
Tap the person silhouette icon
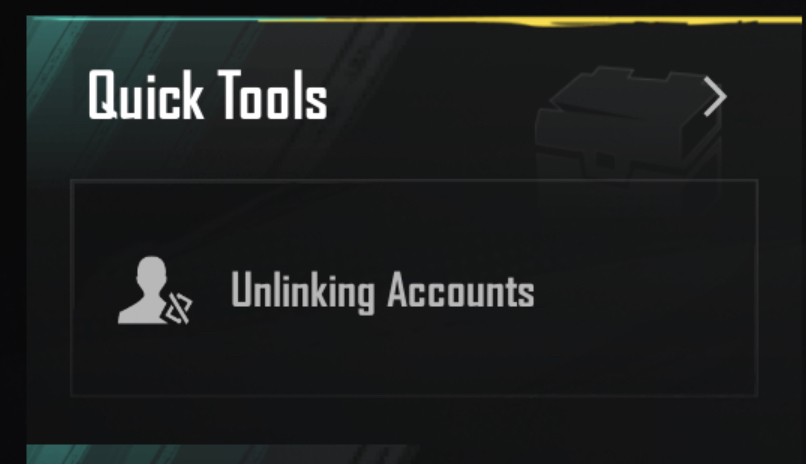[x=145, y=289]
